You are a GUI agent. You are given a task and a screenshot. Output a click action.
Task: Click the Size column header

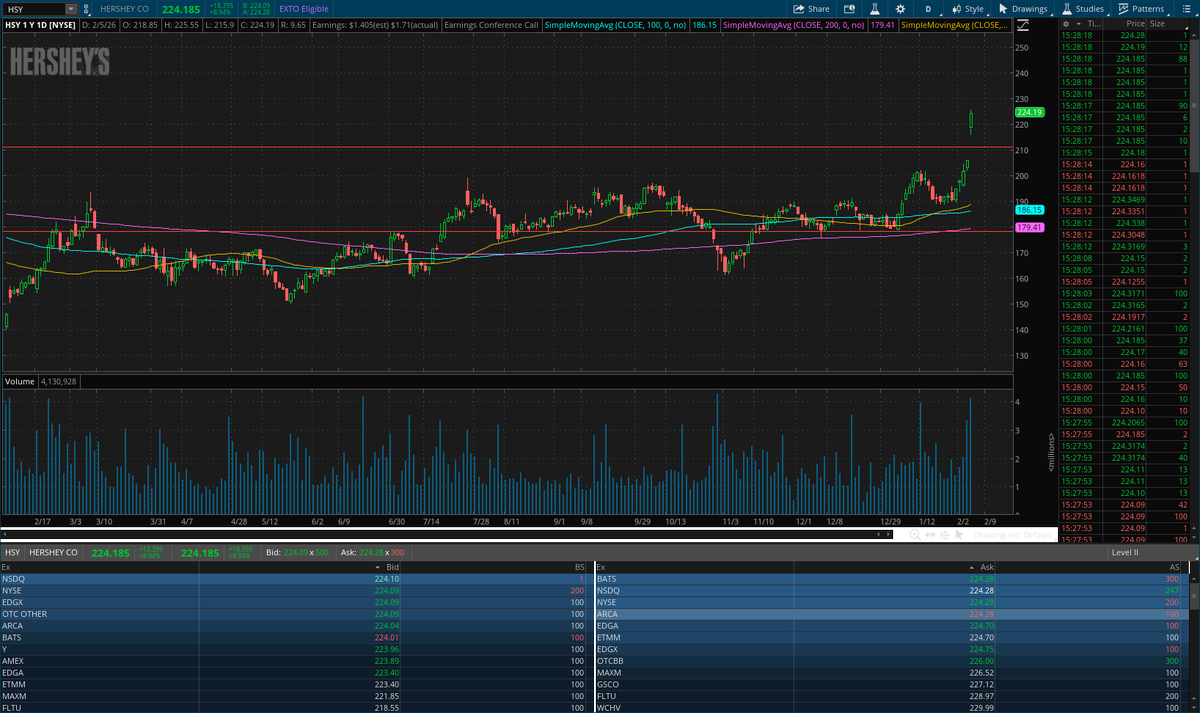[x=1157, y=22]
